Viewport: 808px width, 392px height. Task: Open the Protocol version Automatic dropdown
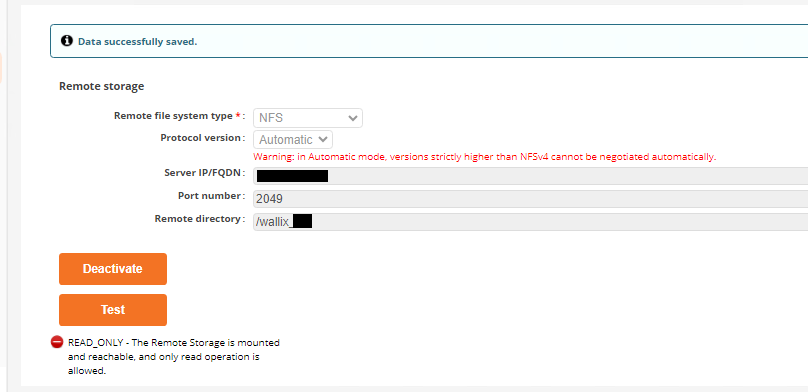pos(293,140)
